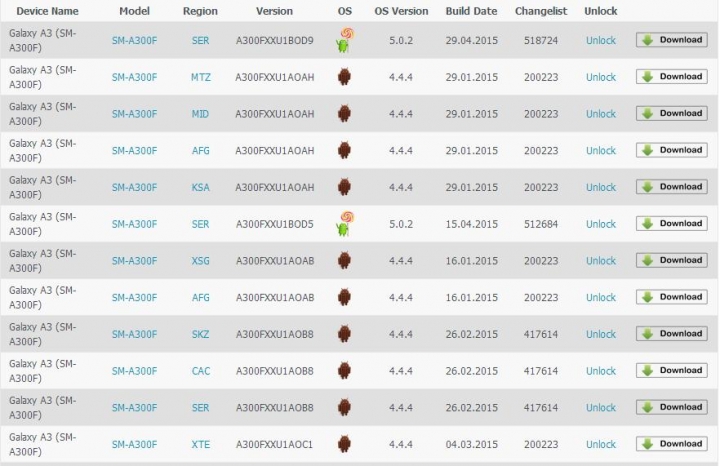This screenshot has width=720, height=466.
Task: Click the Version column header
Action: pyautogui.click(x=274, y=11)
